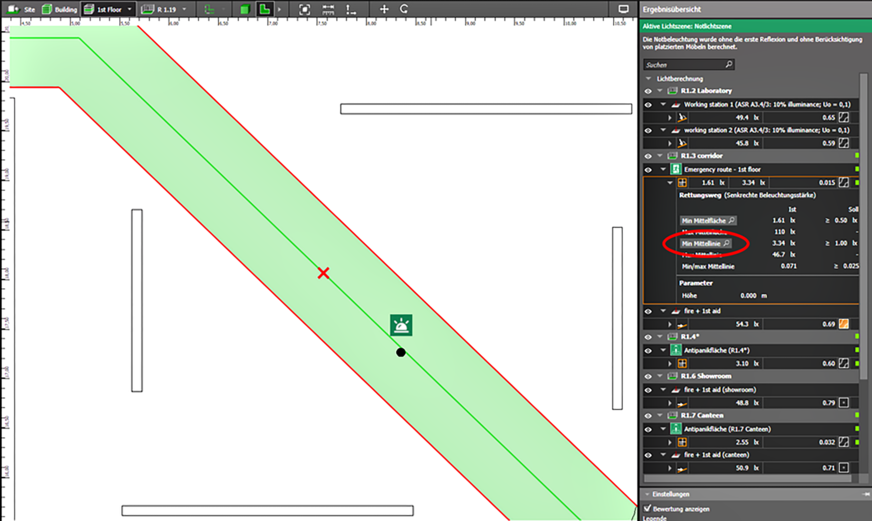This screenshot has width=872, height=521.
Task: Switch to the Building view
Action: pyautogui.click(x=59, y=8)
